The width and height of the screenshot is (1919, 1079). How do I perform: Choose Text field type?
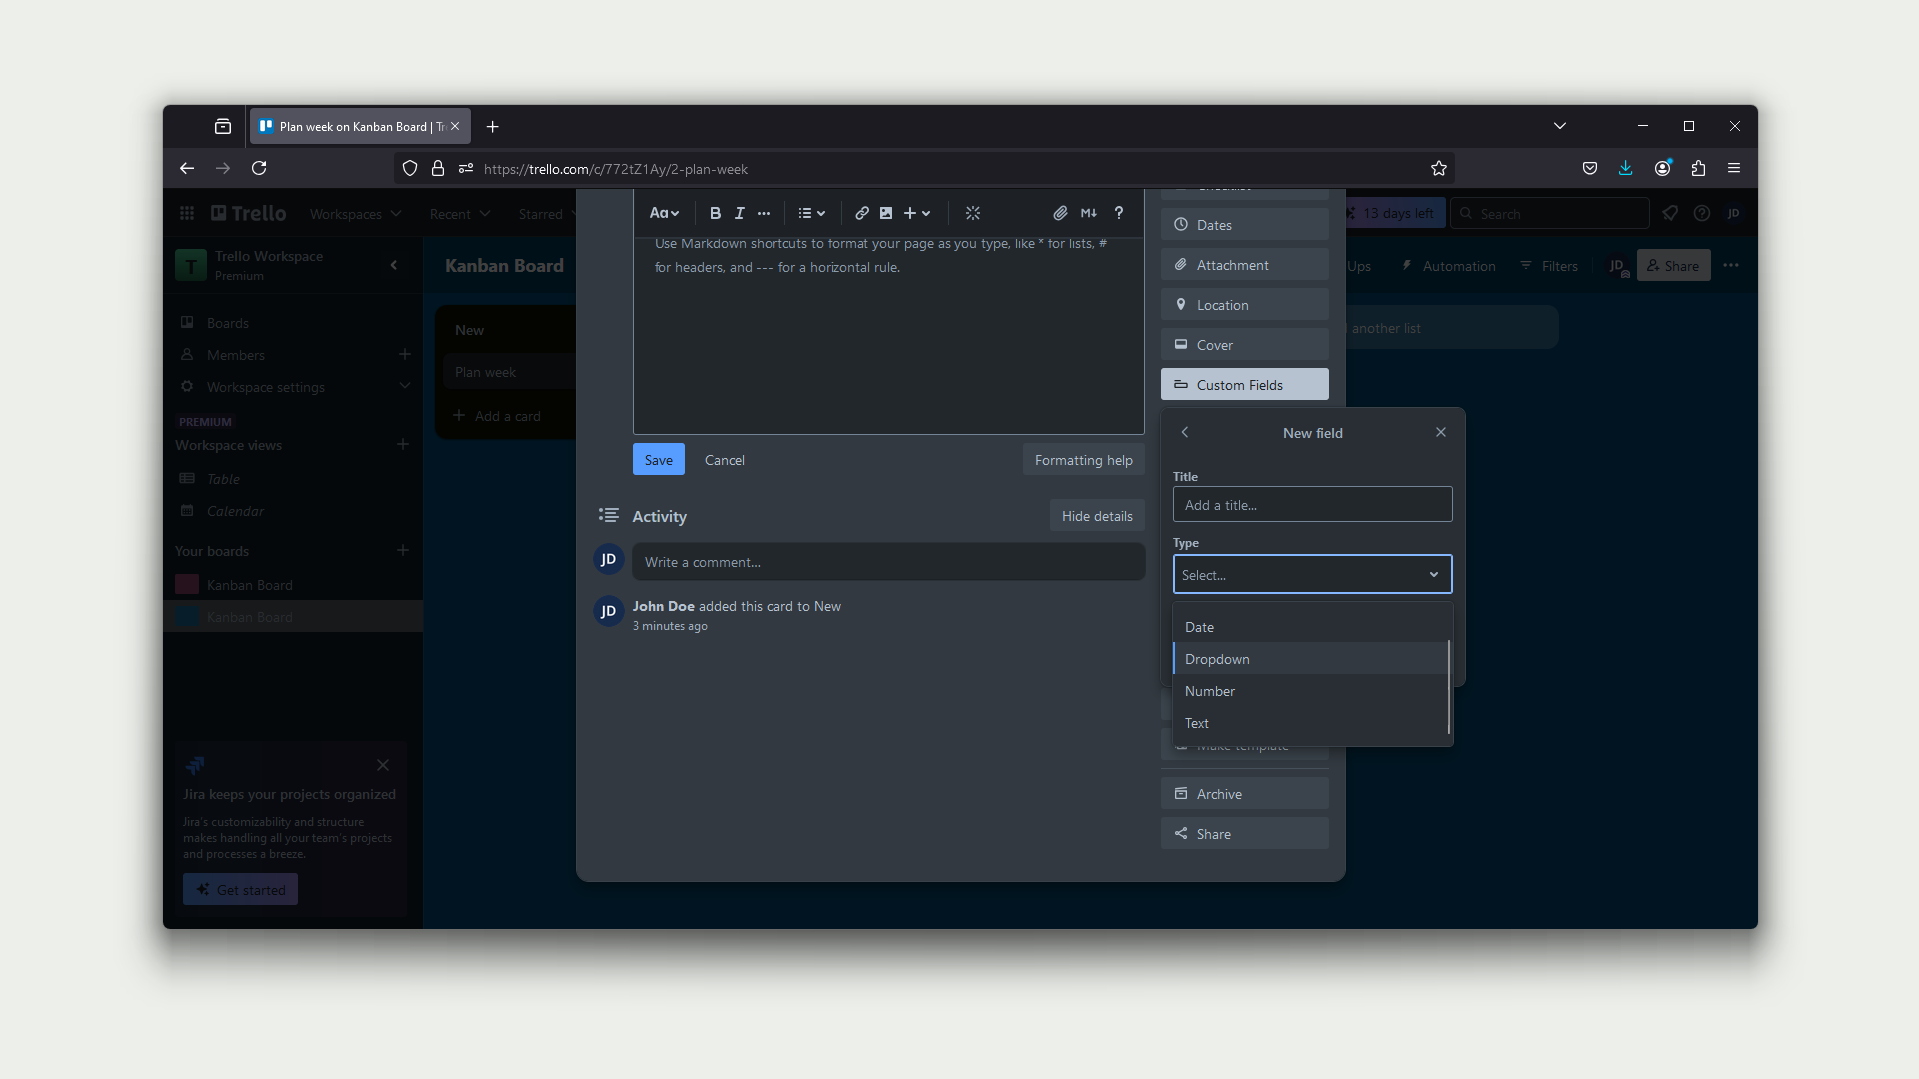click(1310, 723)
